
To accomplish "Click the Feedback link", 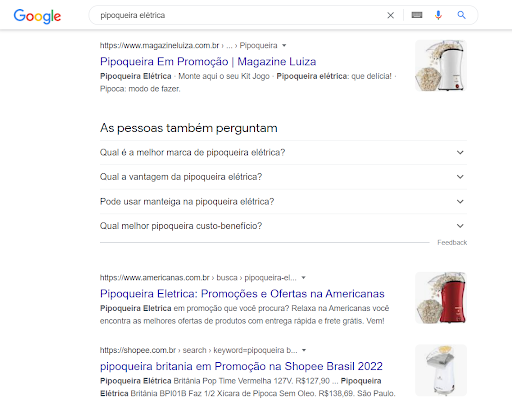I will (452, 243).
